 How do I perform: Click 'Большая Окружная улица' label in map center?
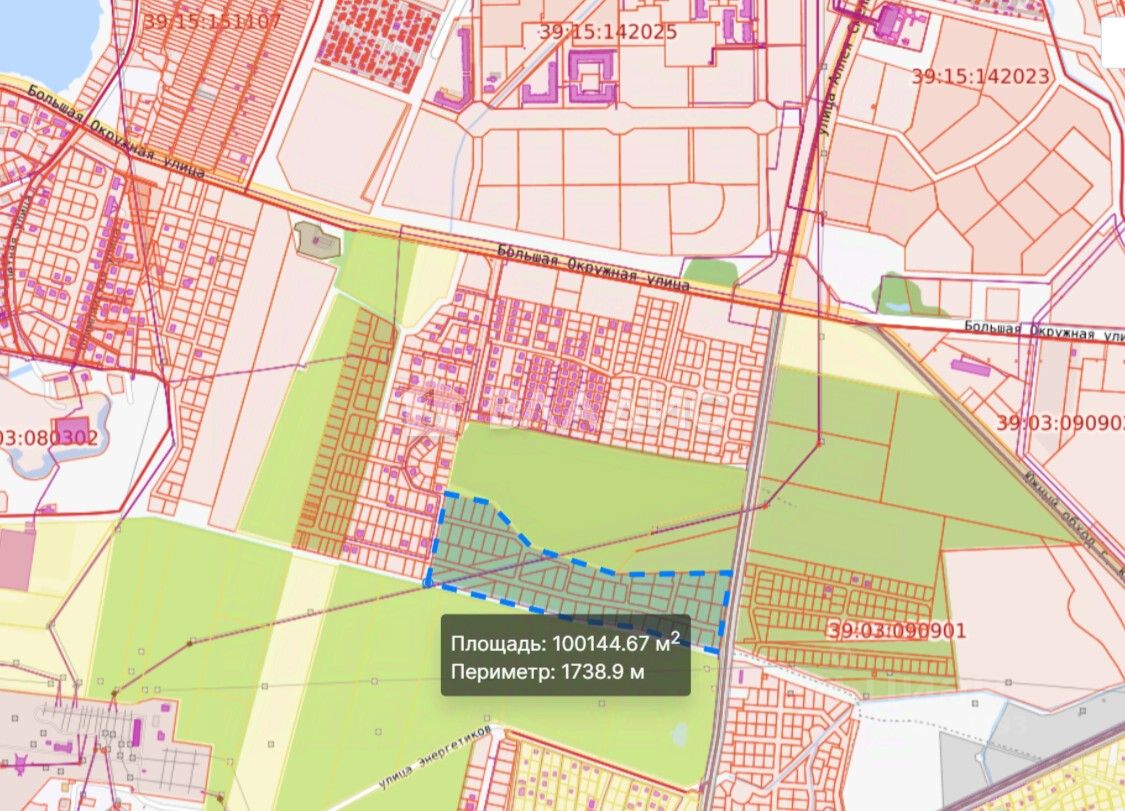click(x=593, y=267)
